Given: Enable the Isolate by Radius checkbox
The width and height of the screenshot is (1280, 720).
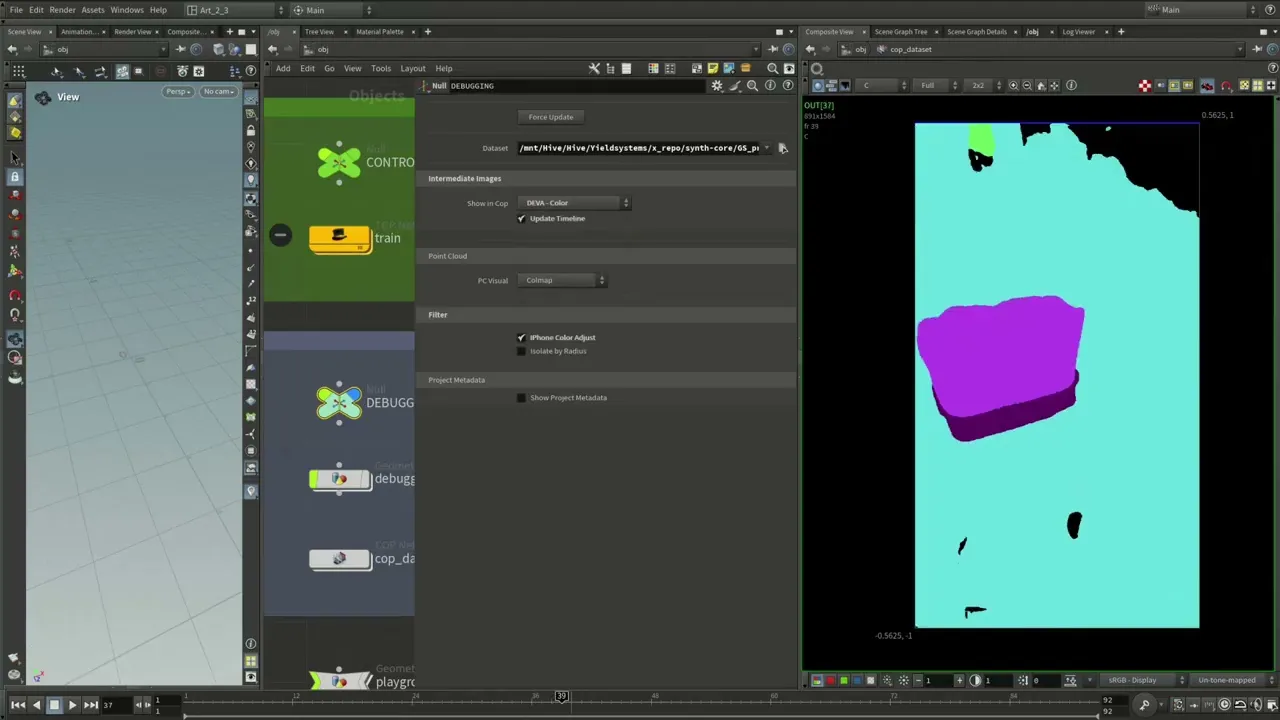Looking at the screenshot, I should [x=521, y=351].
